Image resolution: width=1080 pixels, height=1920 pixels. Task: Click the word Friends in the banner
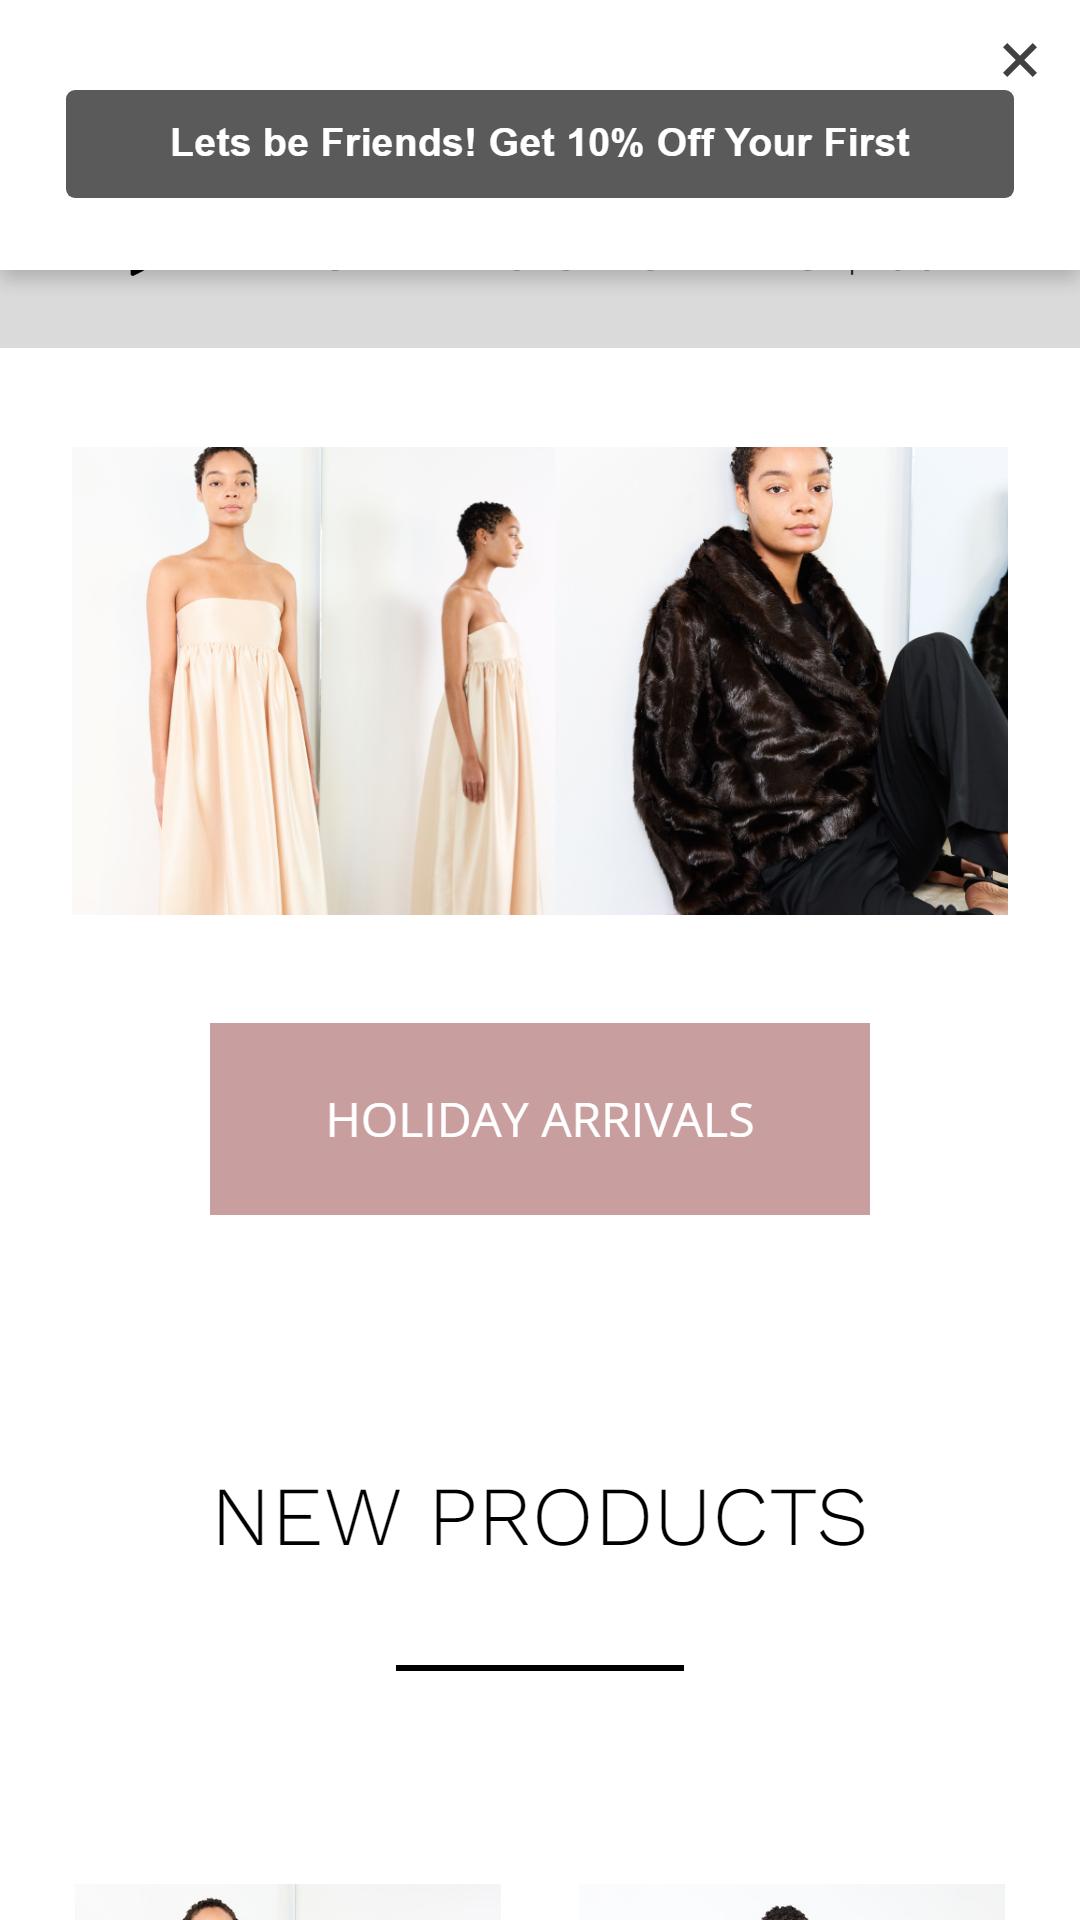click(x=399, y=143)
